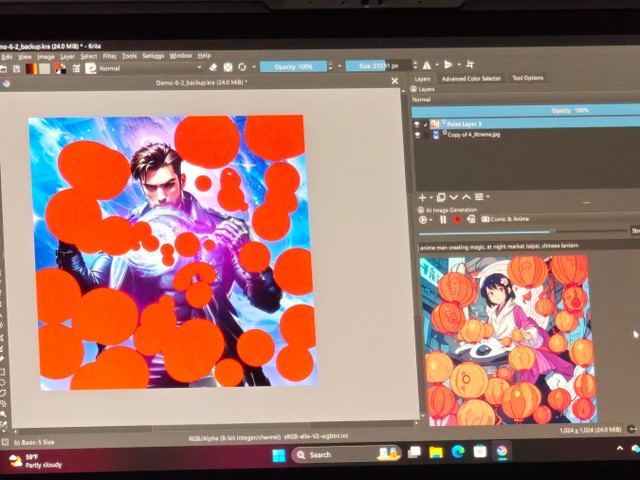The height and width of the screenshot is (480, 640).
Task: Click the AI generate play button
Action: point(423,220)
